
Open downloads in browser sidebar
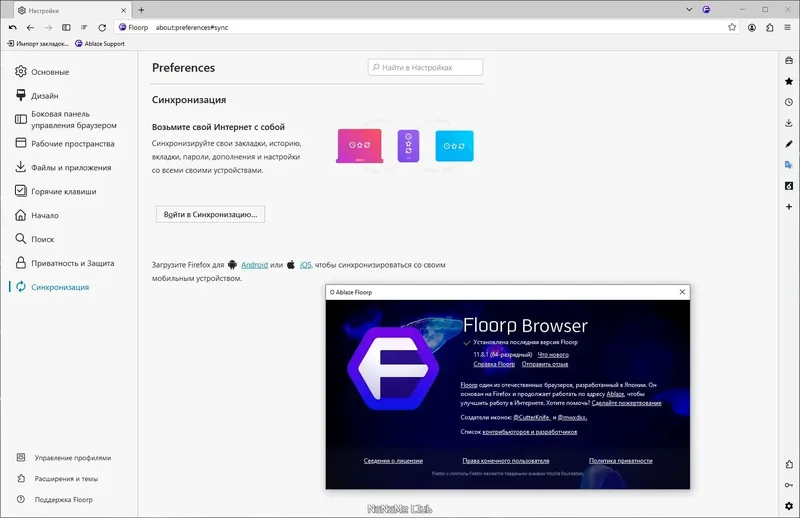(x=789, y=123)
